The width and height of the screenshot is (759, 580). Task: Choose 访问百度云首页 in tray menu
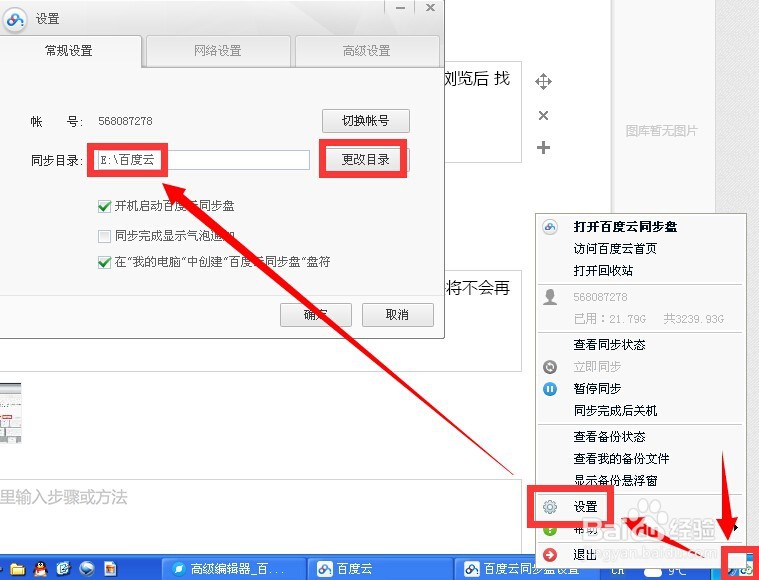pos(615,249)
